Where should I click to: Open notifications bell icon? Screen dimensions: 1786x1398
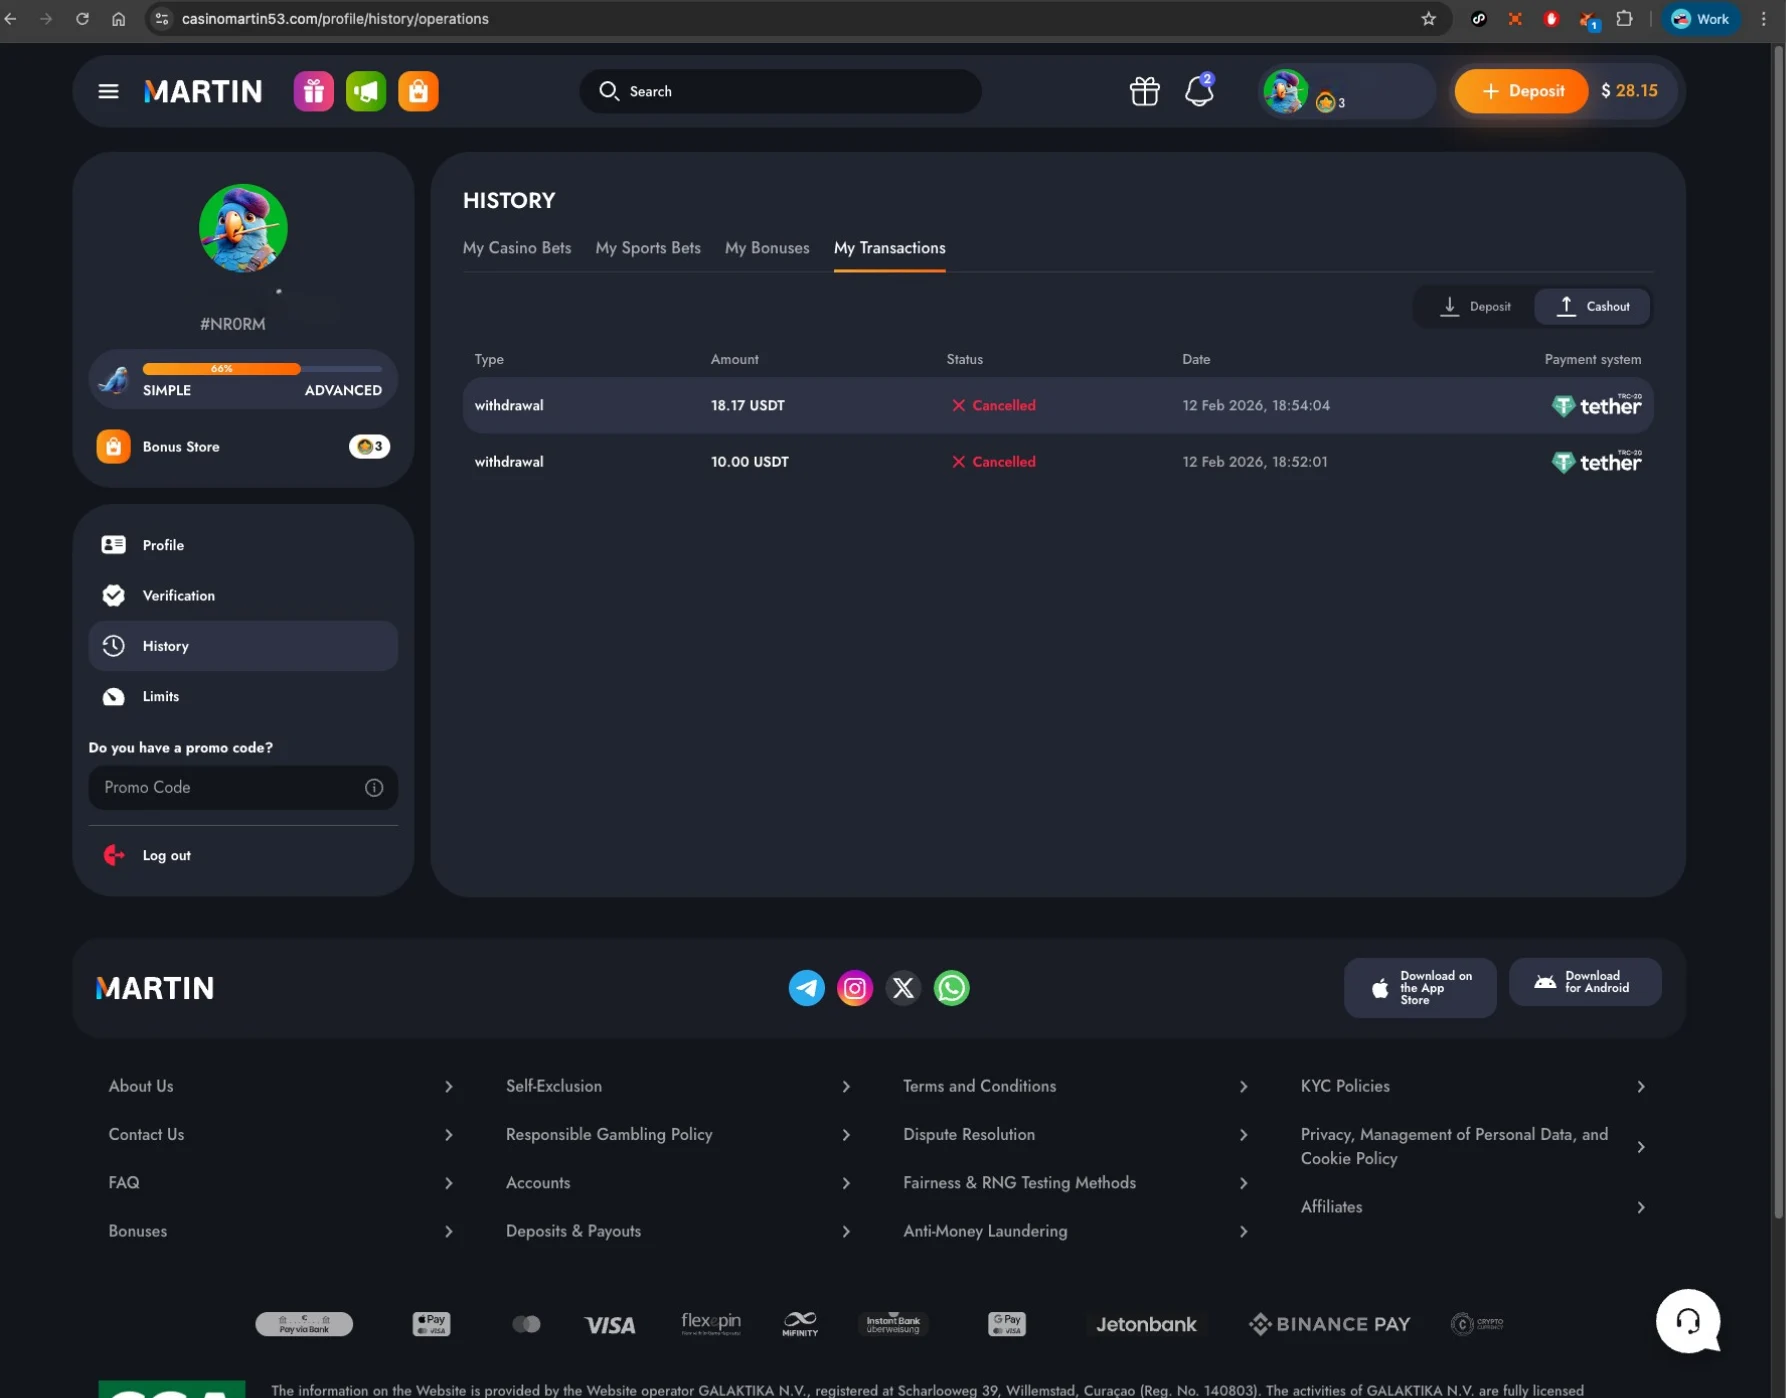tap(1199, 91)
